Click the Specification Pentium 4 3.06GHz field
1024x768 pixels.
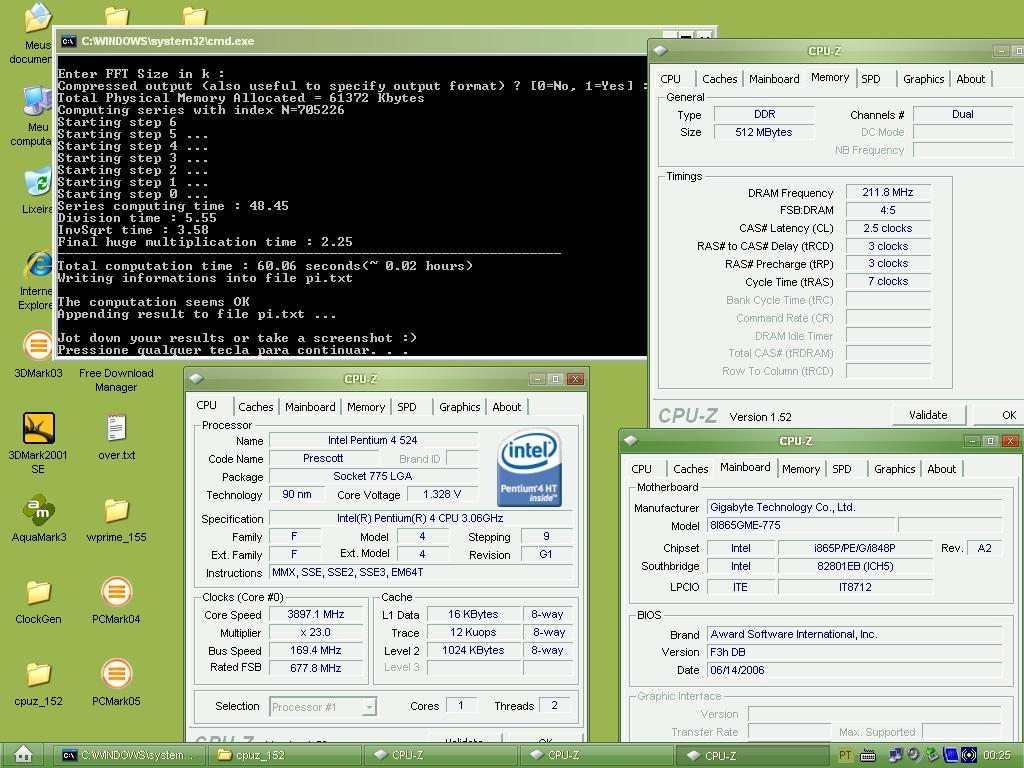point(421,519)
